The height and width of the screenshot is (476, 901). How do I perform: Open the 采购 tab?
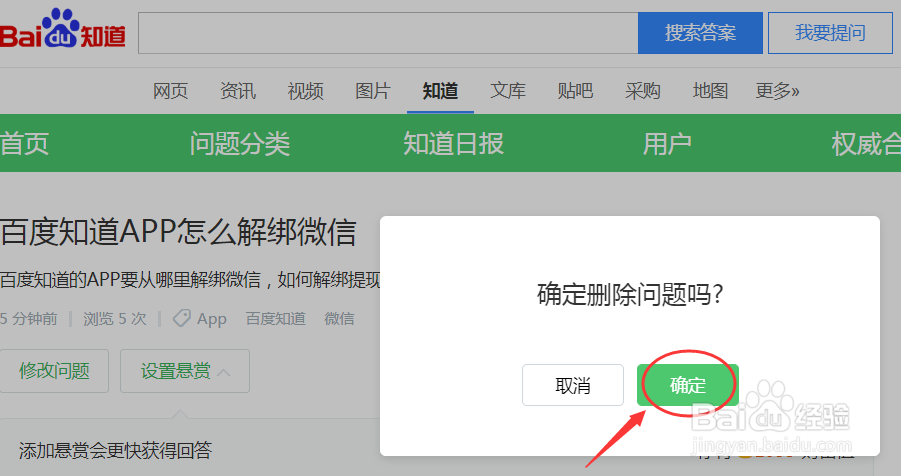point(643,91)
